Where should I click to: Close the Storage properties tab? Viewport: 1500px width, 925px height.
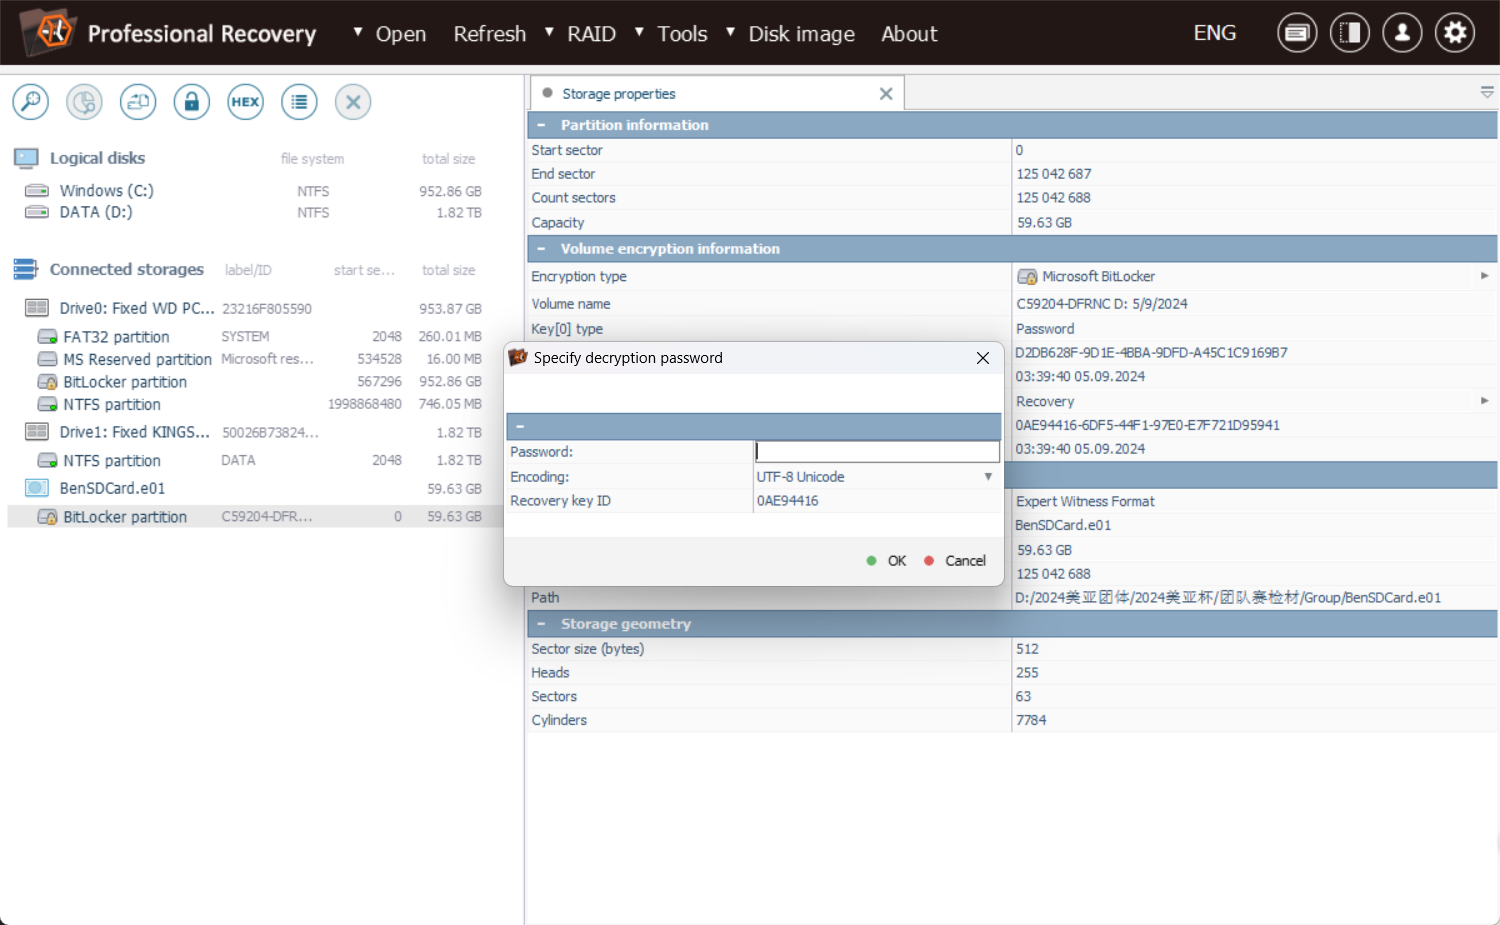[x=886, y=94]
